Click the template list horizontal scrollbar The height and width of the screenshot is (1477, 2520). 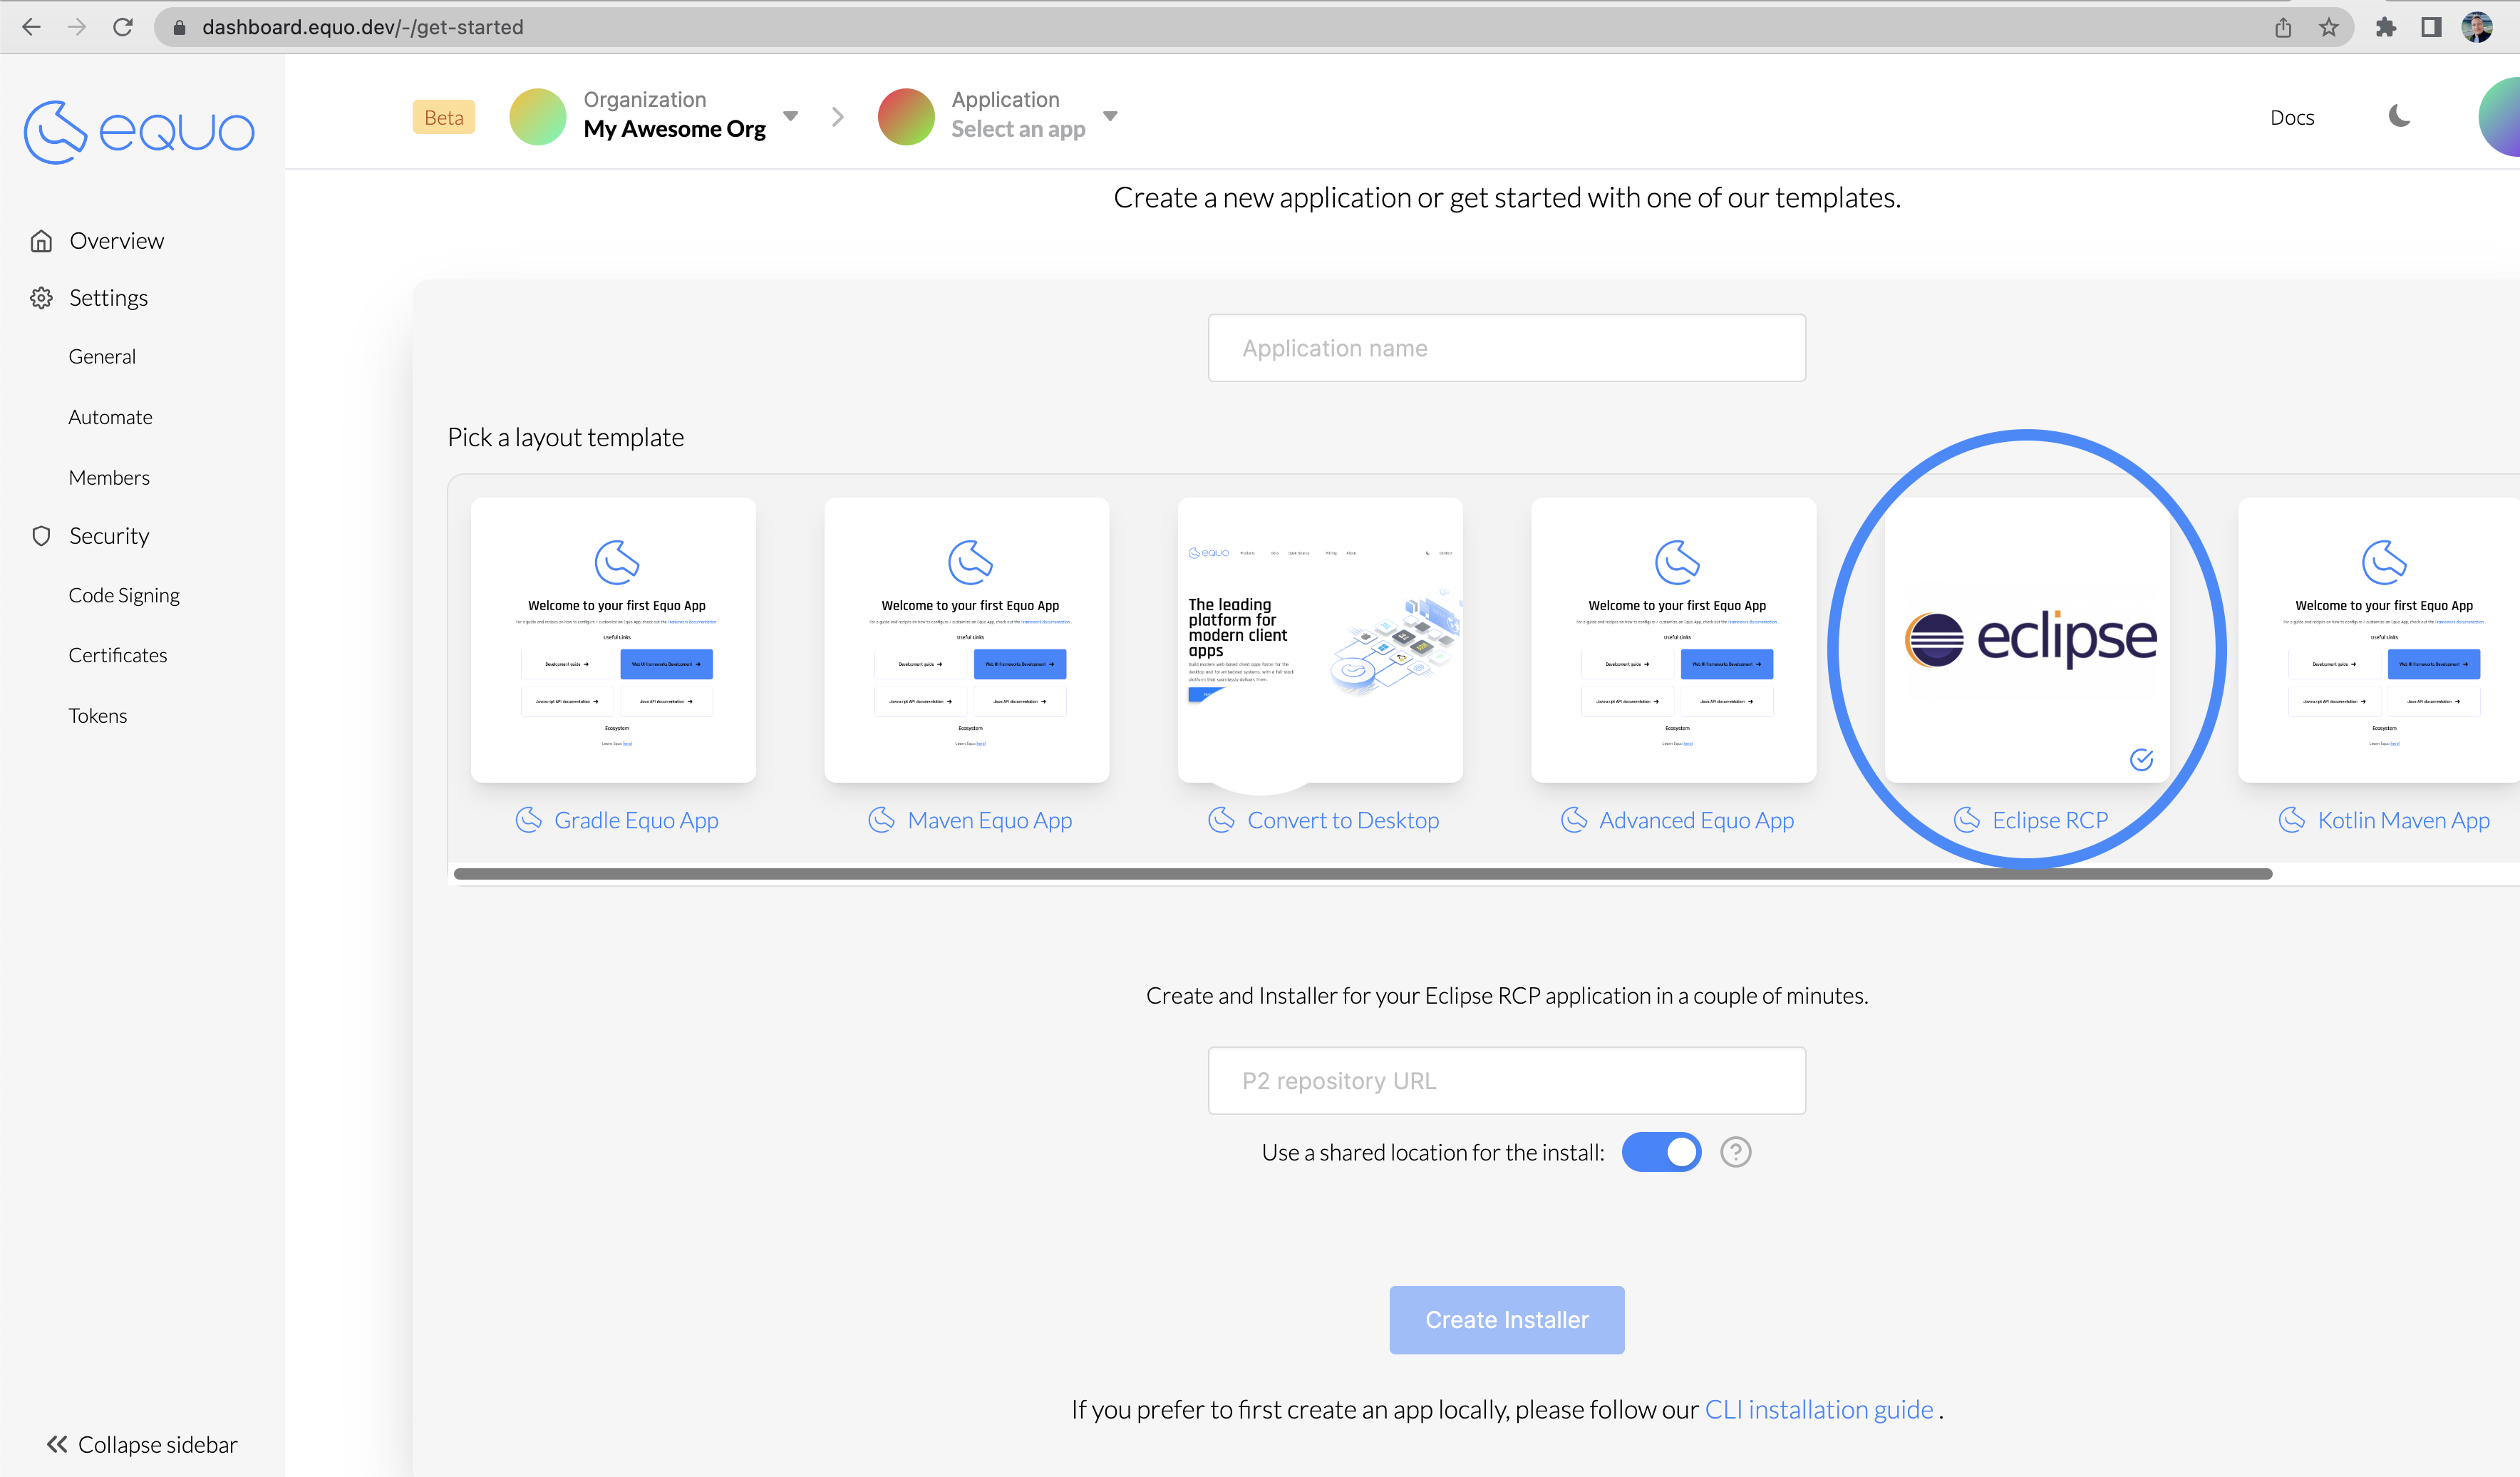[1362, 874]
